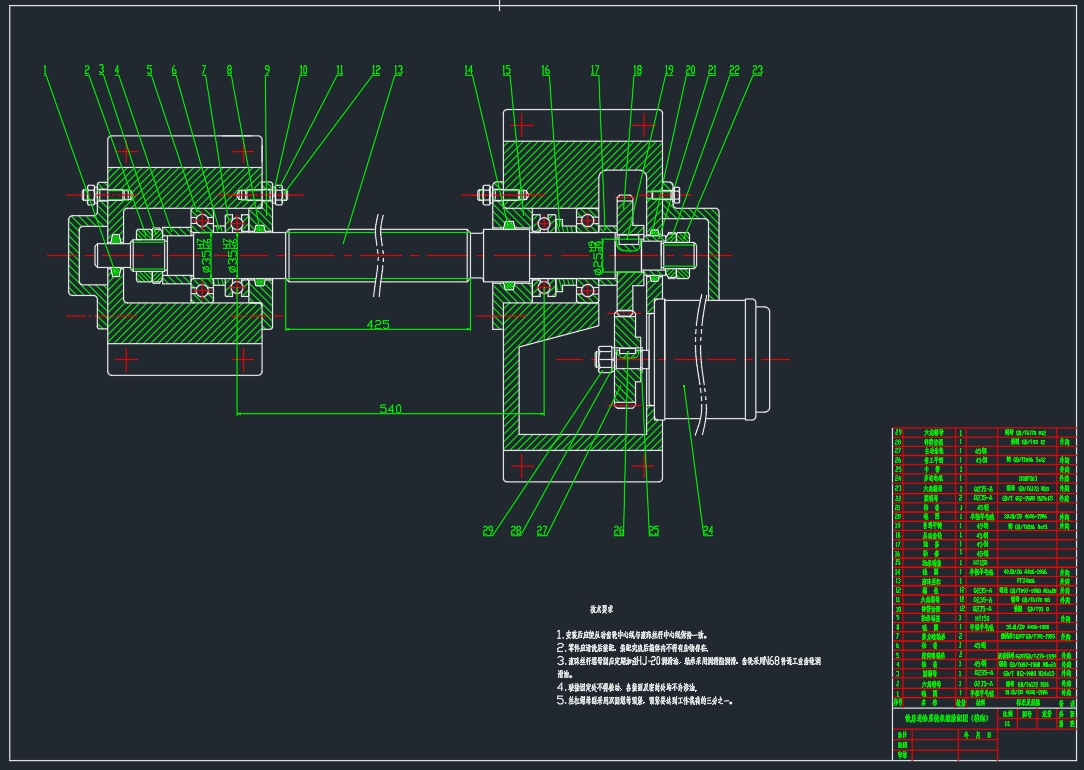The width and height of the screenshot is (1084, 770).
Task: Select the technical requirements heading above the notes
Action: pos(601,610)
